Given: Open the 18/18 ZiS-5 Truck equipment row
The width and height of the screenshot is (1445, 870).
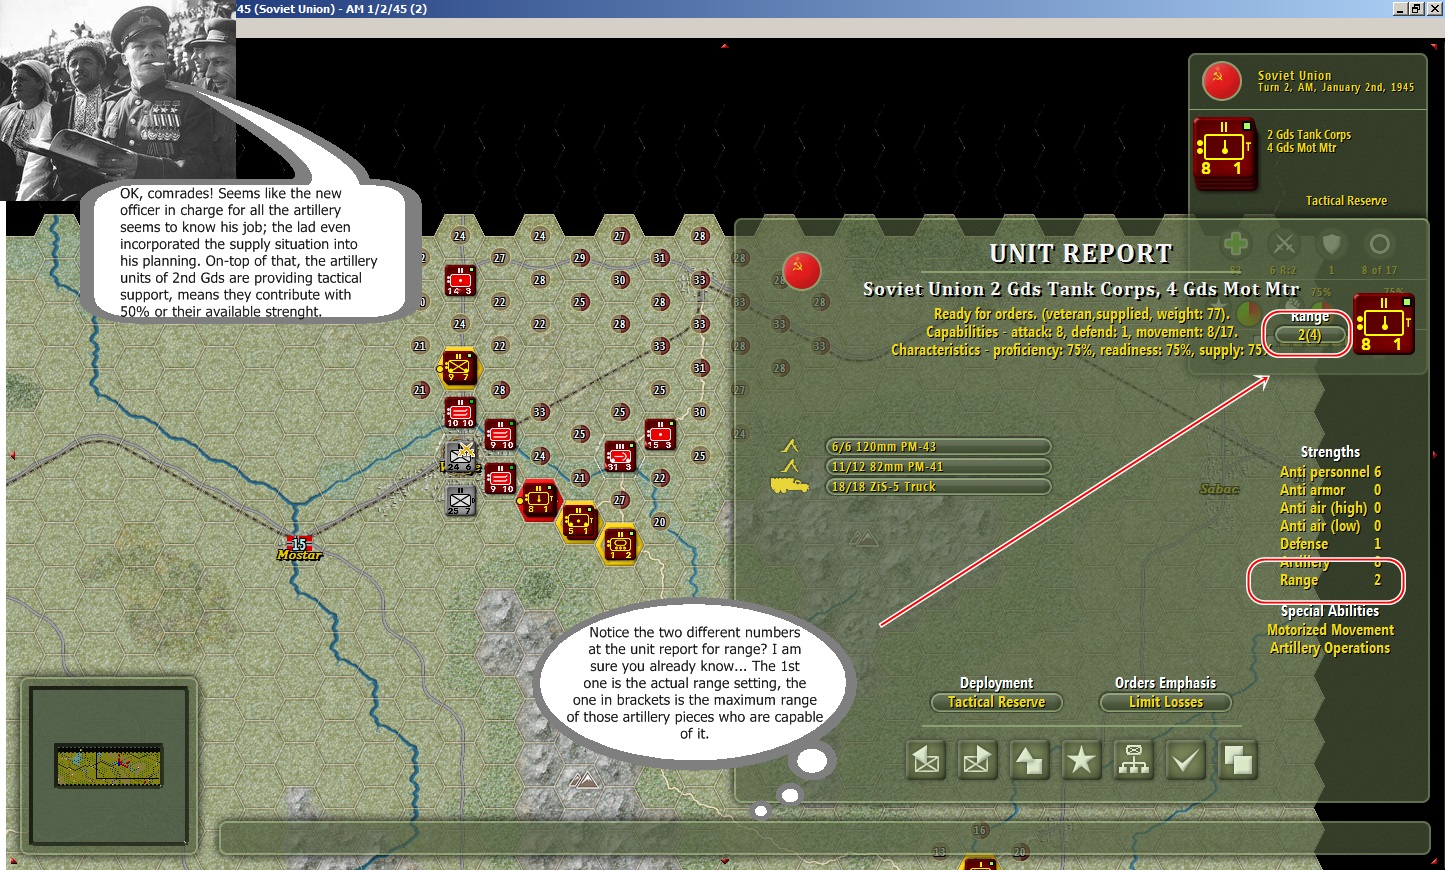Looking at the screenshot, I should [939, 486].
